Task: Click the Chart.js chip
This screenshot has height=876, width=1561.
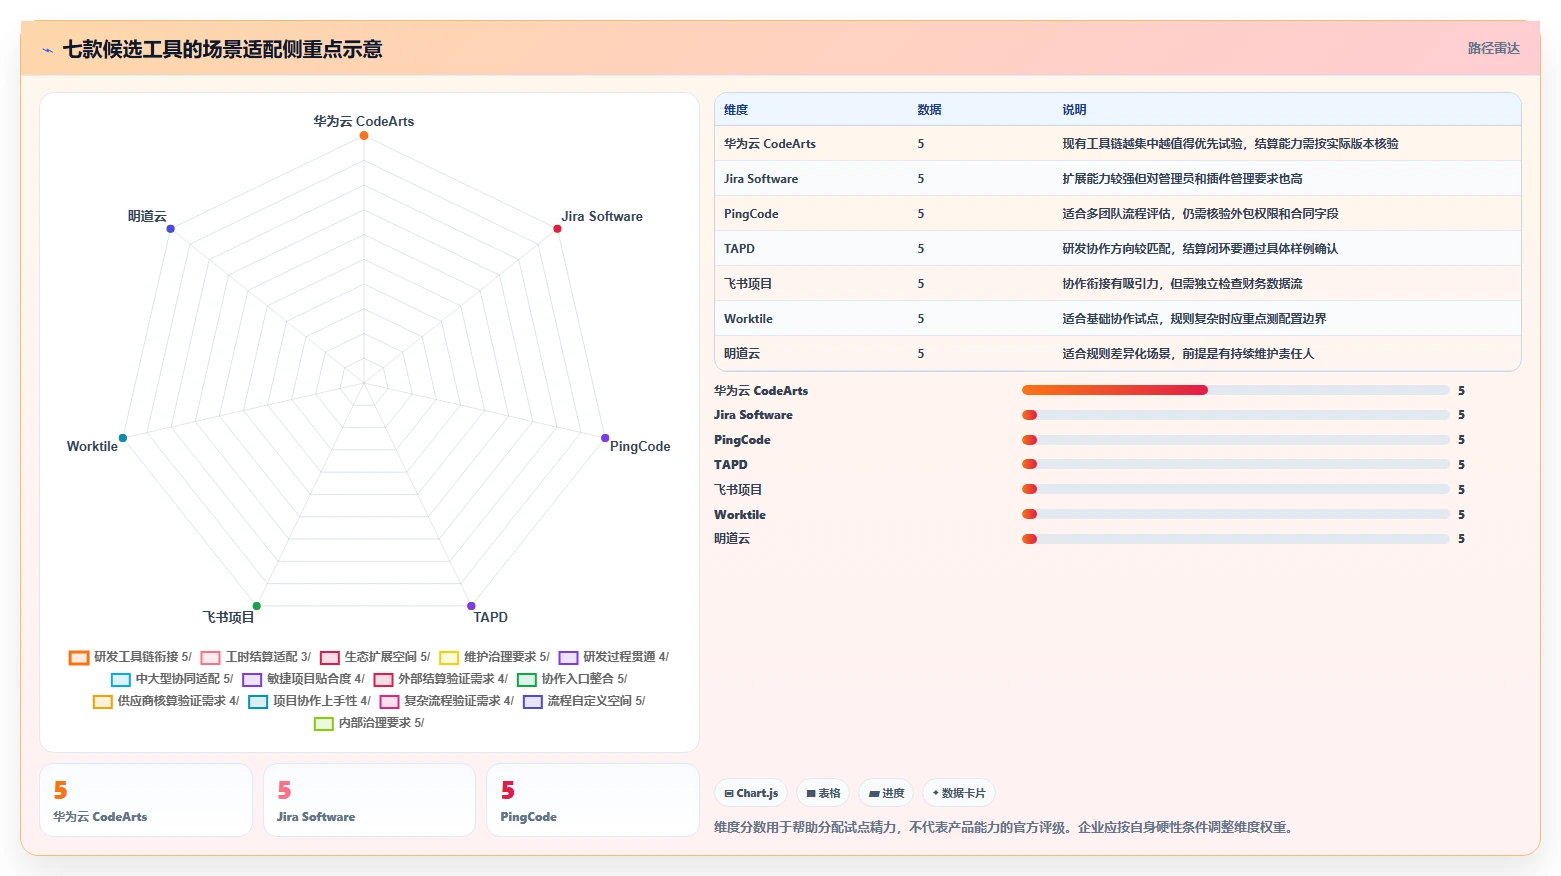Action: pyautogui.click(x=751, y=793)
